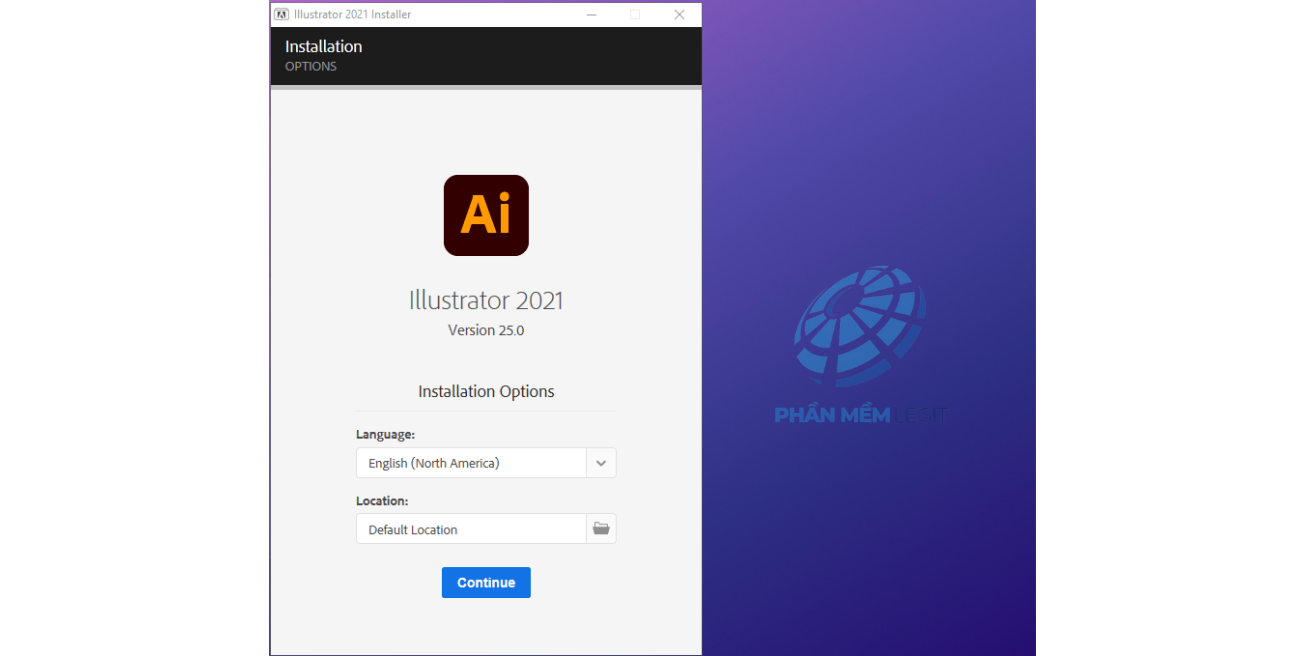The image size is (1305, 656).
Task: Click the Illustrator 2021 product name
Action: [x=486, y=300]
